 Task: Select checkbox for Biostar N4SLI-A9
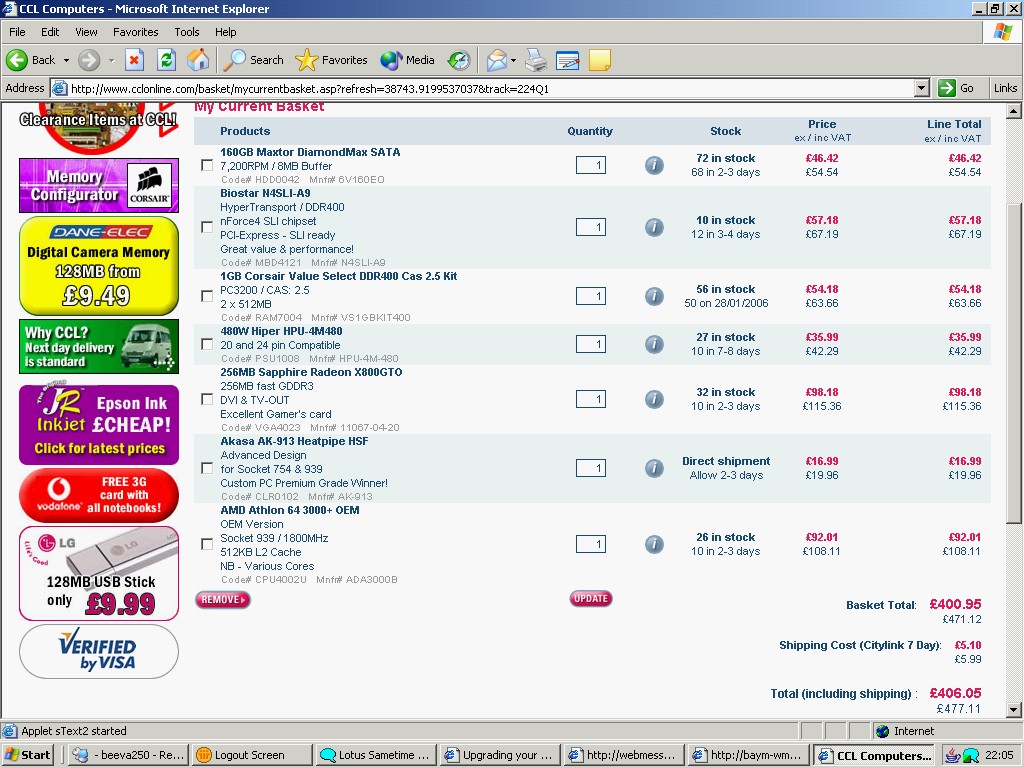click(207, 227)
